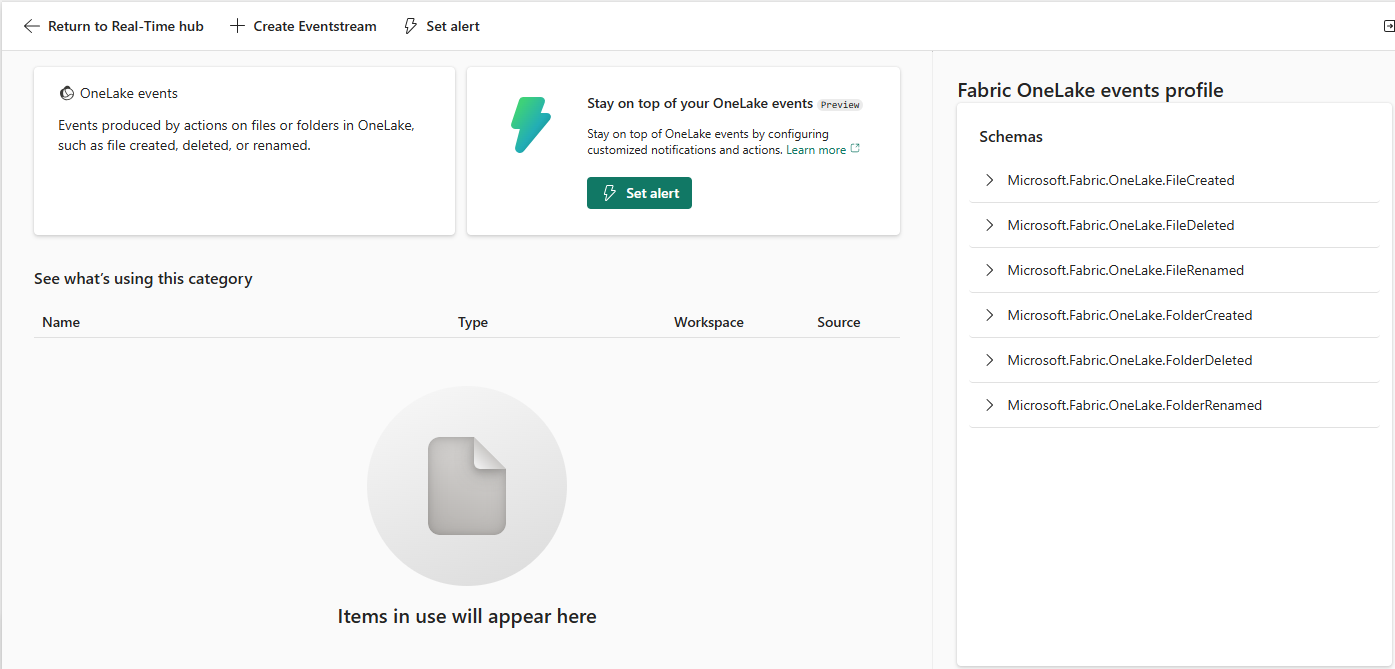Click the Stay on top of your OneLake events heading
1395x669 pixels.
click(x=700, y=103)
